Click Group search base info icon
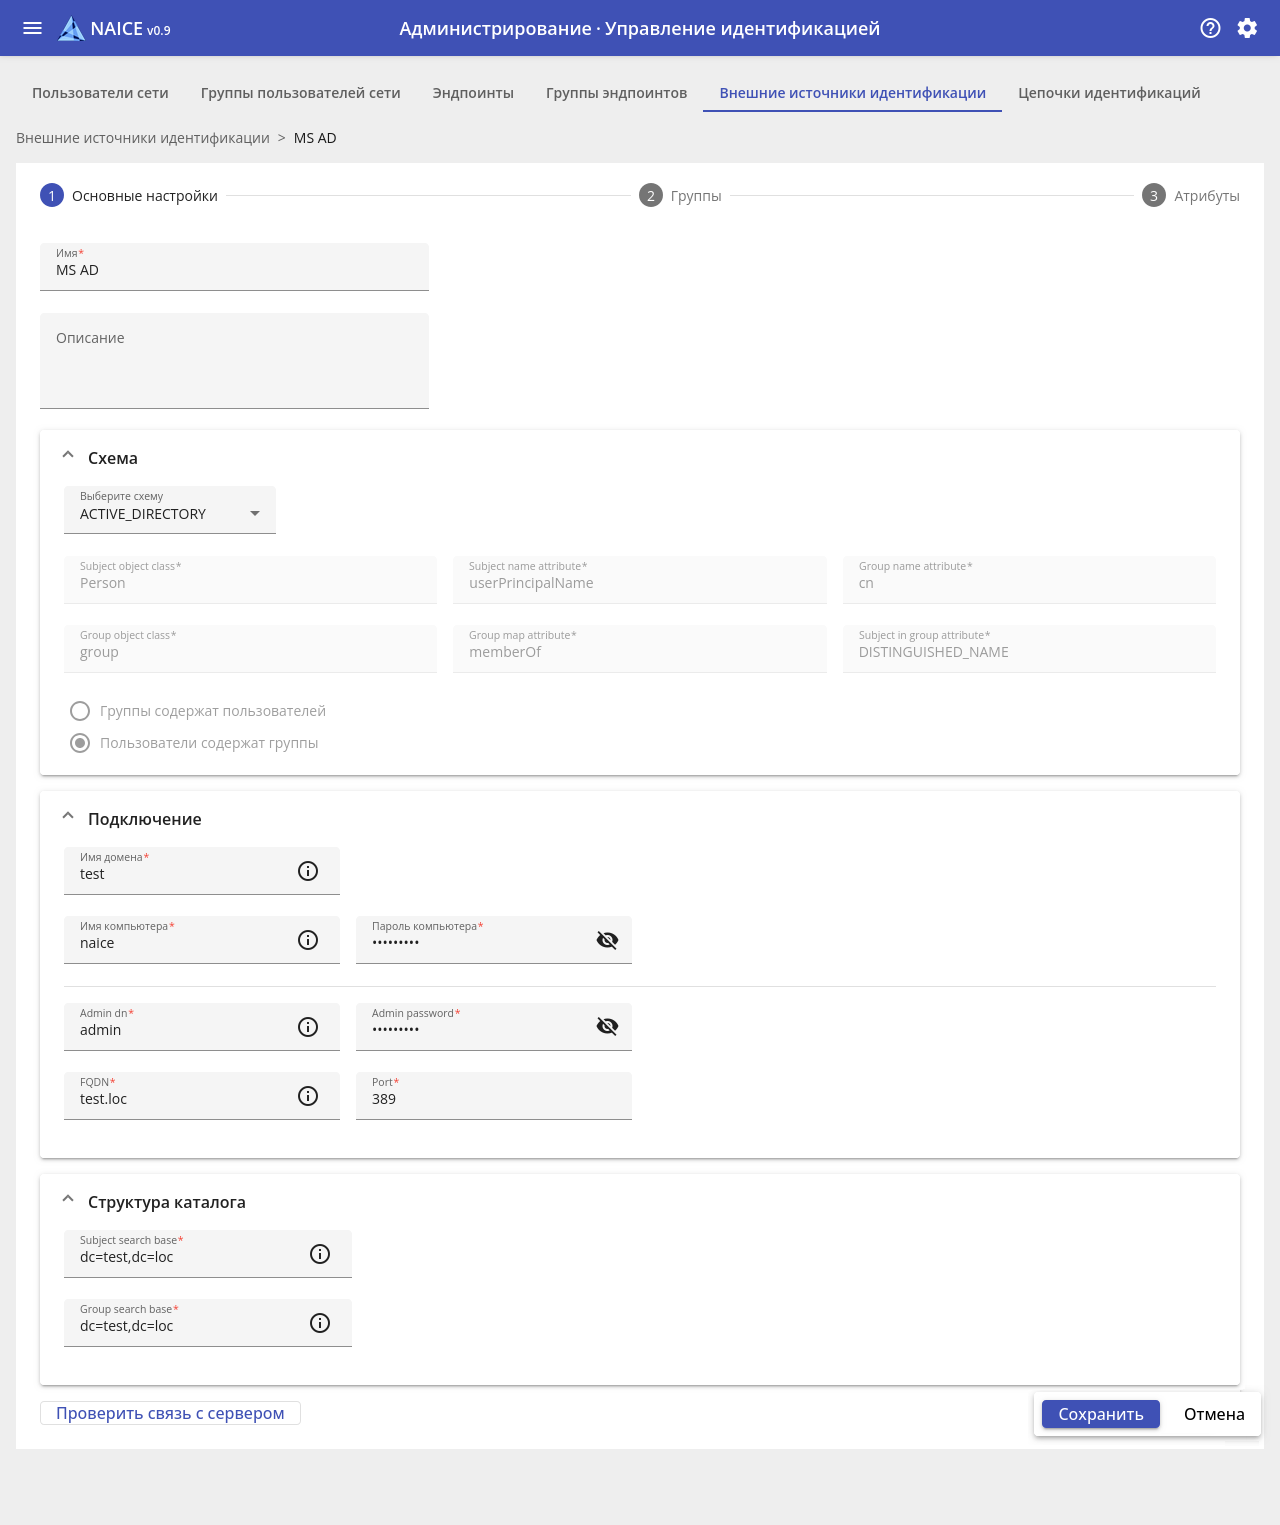 point(320,1323)
